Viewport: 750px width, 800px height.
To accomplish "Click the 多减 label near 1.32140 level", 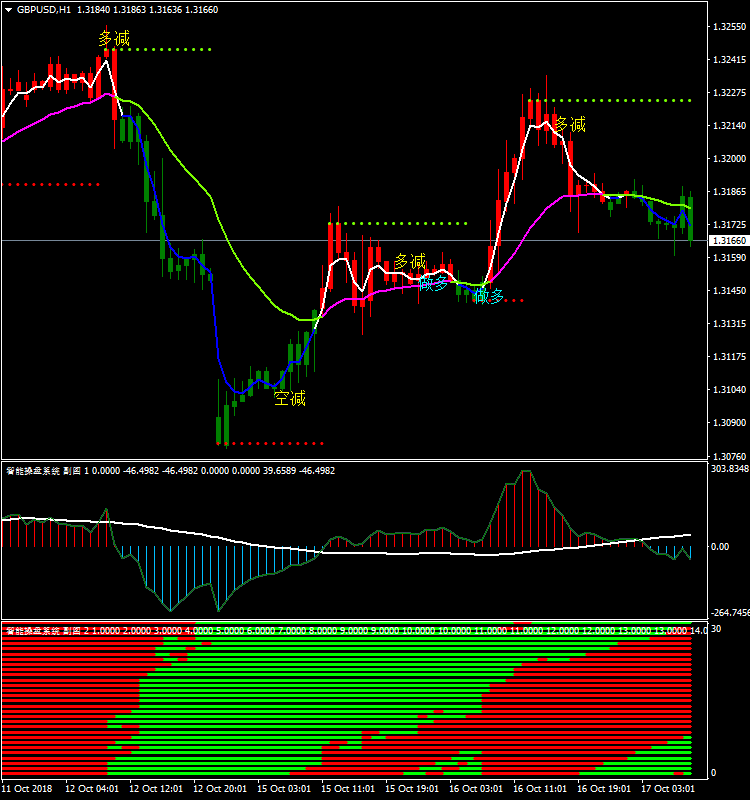I will pos(570,125).
